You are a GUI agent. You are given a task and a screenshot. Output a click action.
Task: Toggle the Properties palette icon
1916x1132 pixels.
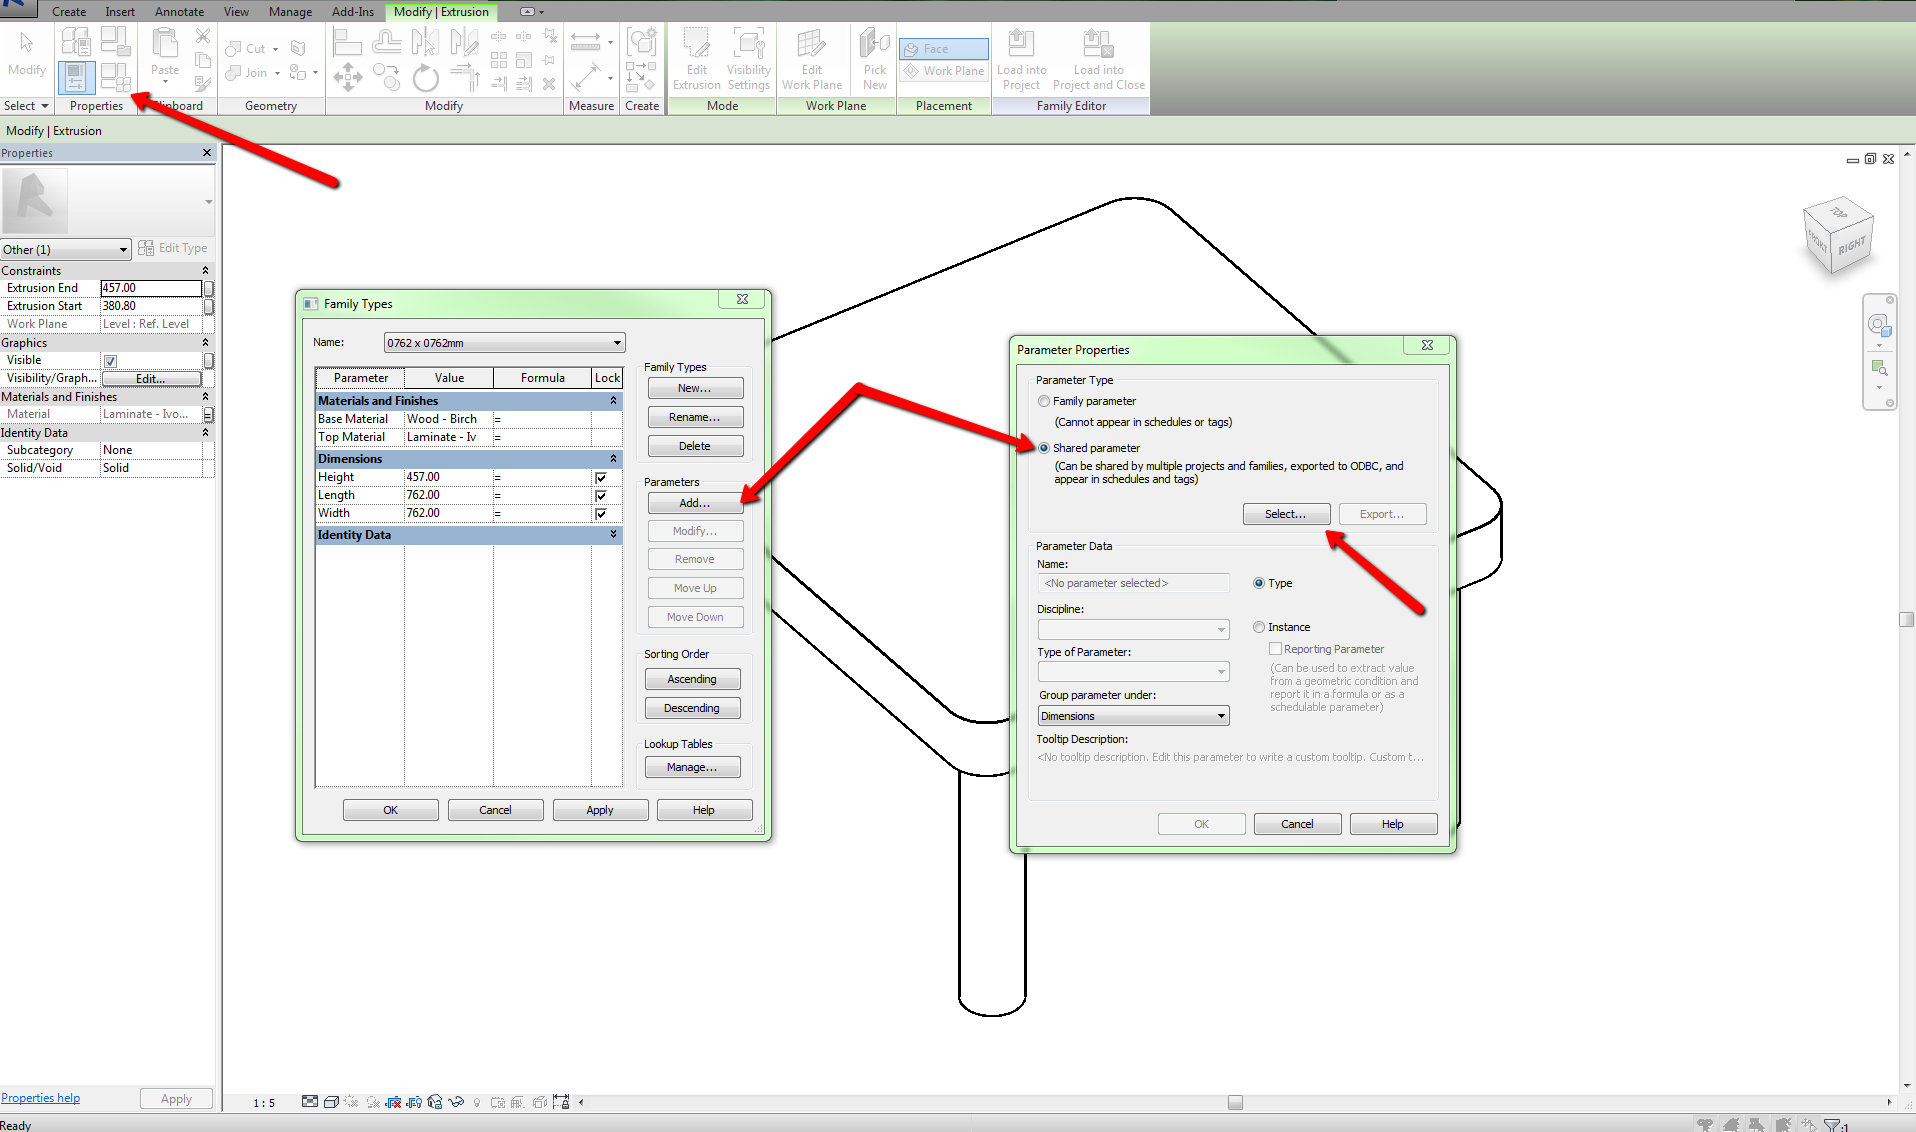point(76,77)
